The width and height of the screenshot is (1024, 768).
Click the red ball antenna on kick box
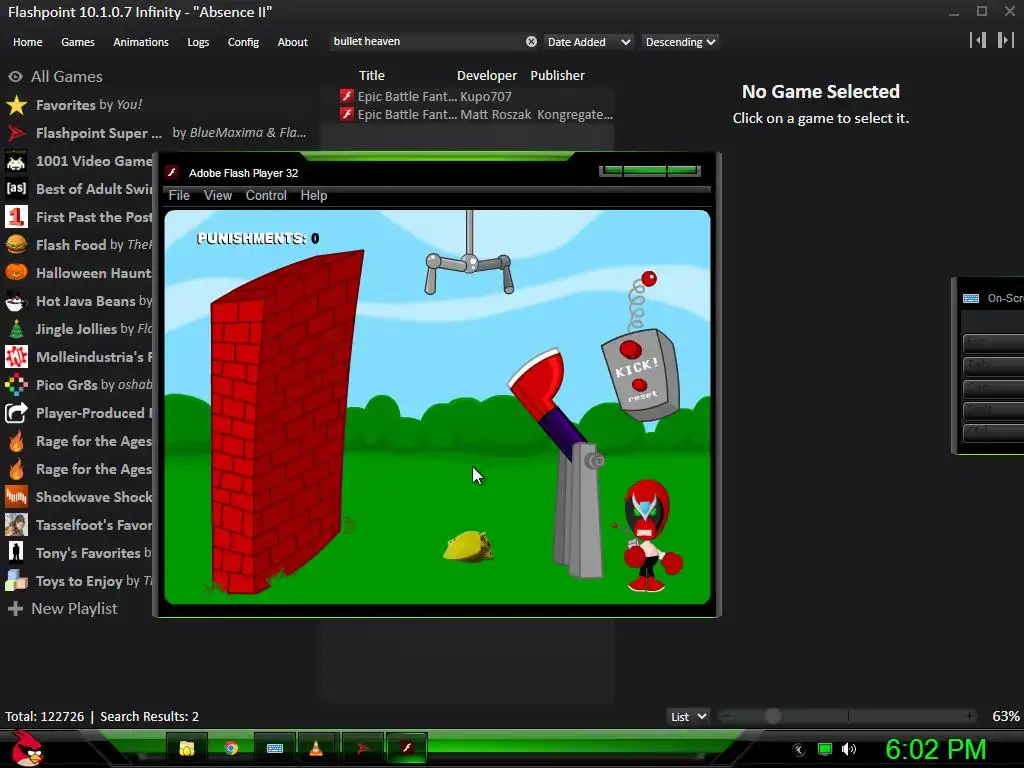click(649, 279)
